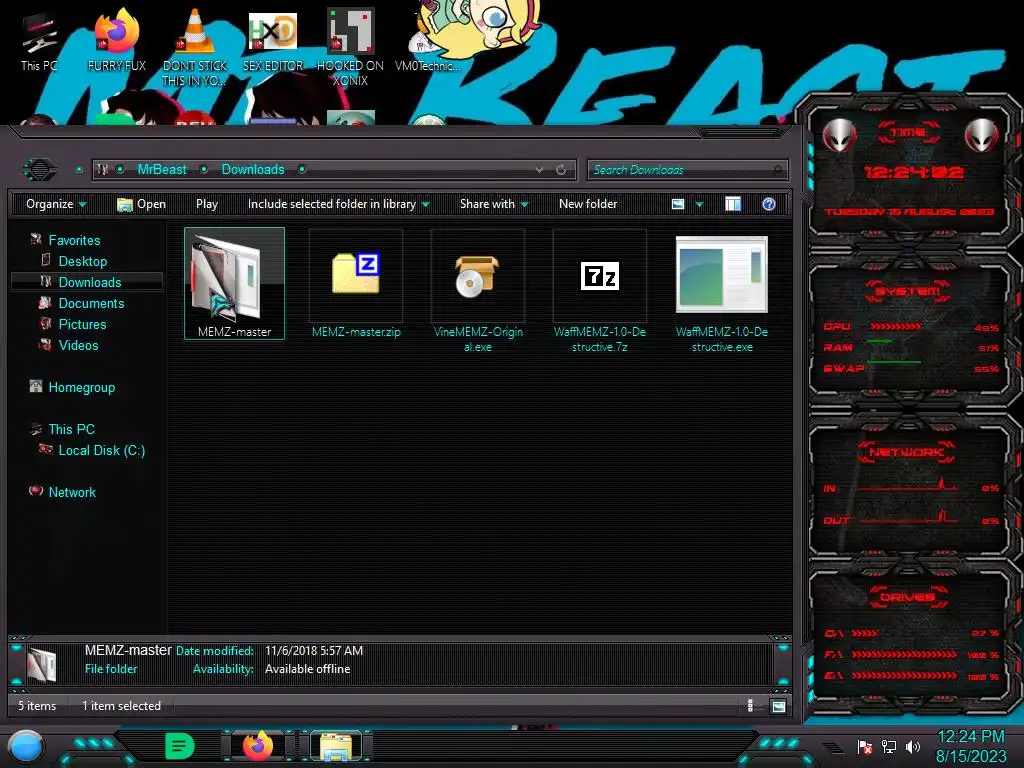This screenshot has width=1024, height=768.
Task: Click Downloads in the address breadcrumb
Action: click(x=253, y=170)
